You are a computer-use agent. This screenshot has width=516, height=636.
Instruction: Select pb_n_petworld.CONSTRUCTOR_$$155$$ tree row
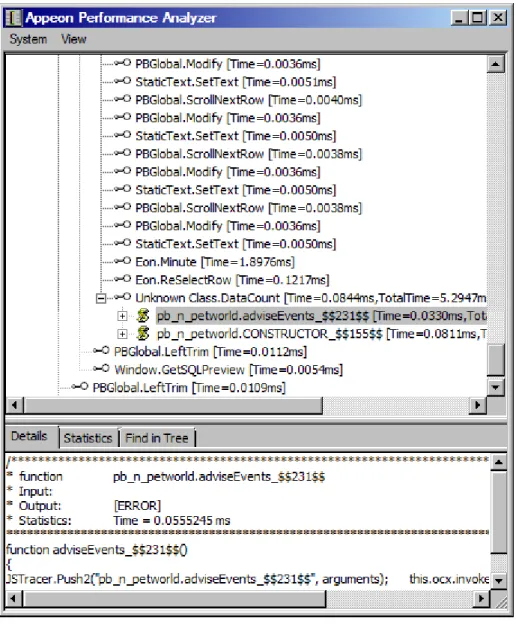[321, 334]
